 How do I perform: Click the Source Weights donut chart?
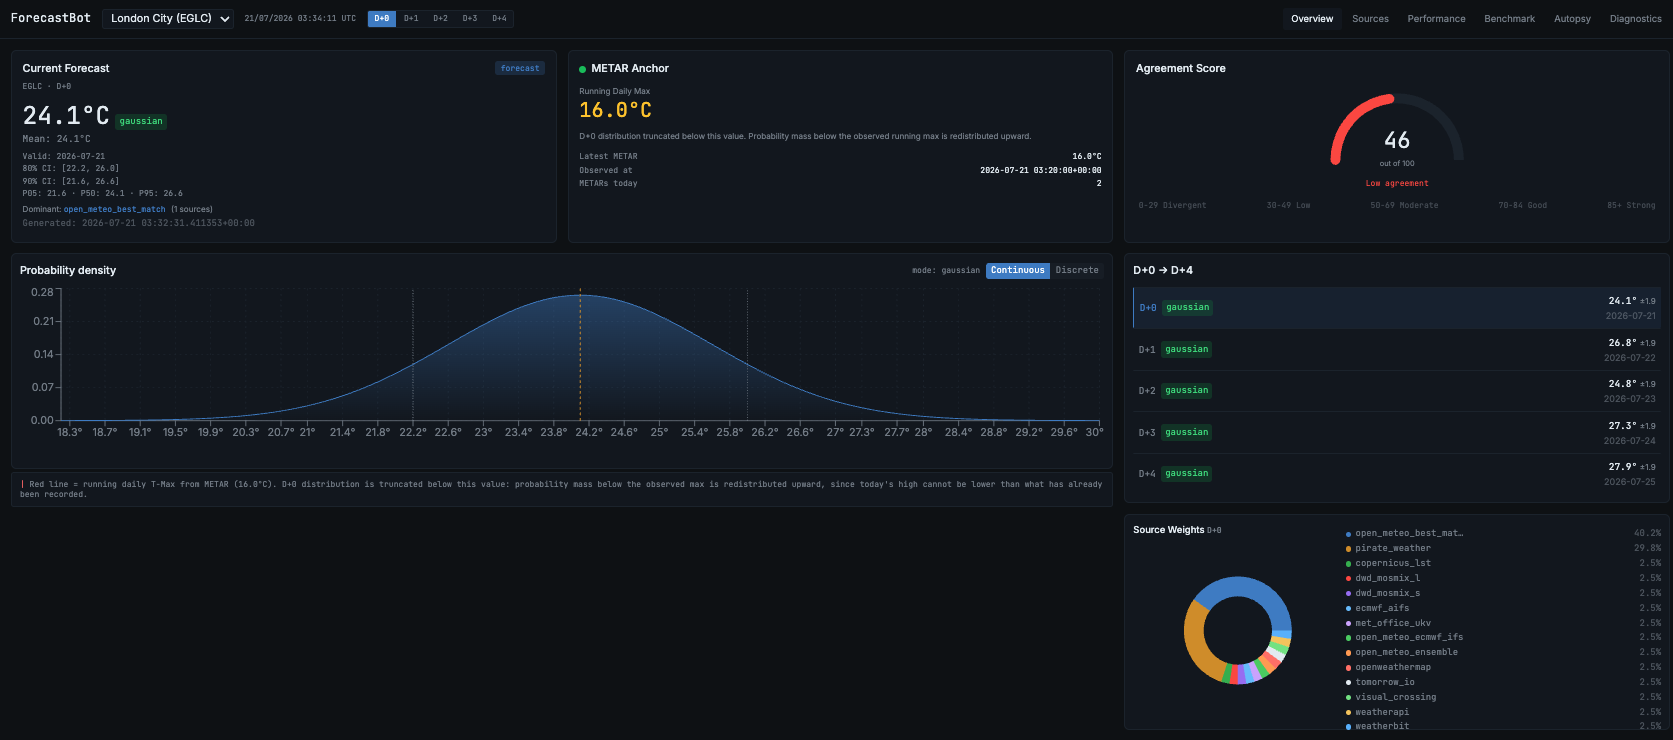click(1237, 630)
